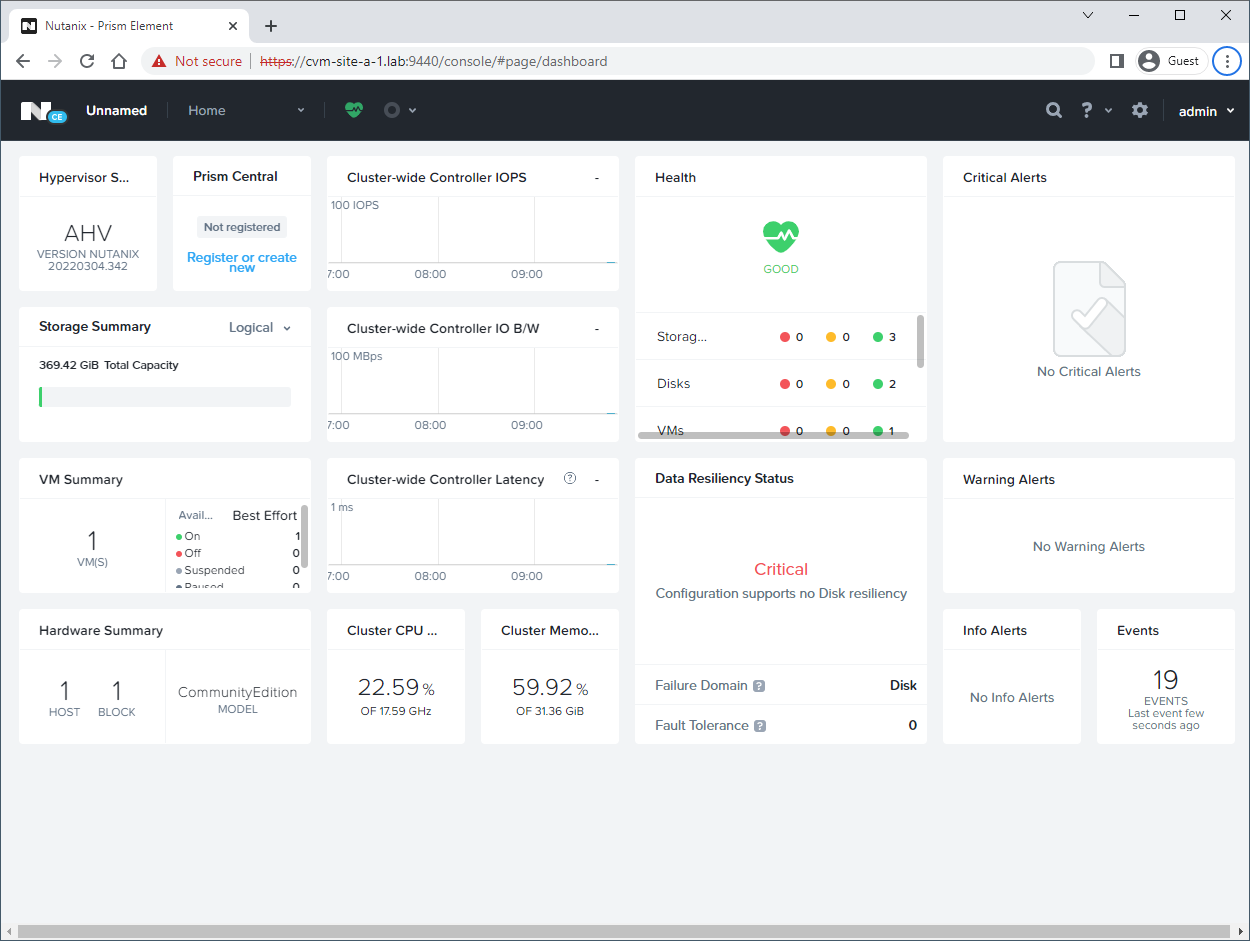This screenshot has height=941, width=1250.
Task: Click the Nutanix CE logo
Action: tap(43, 111)
